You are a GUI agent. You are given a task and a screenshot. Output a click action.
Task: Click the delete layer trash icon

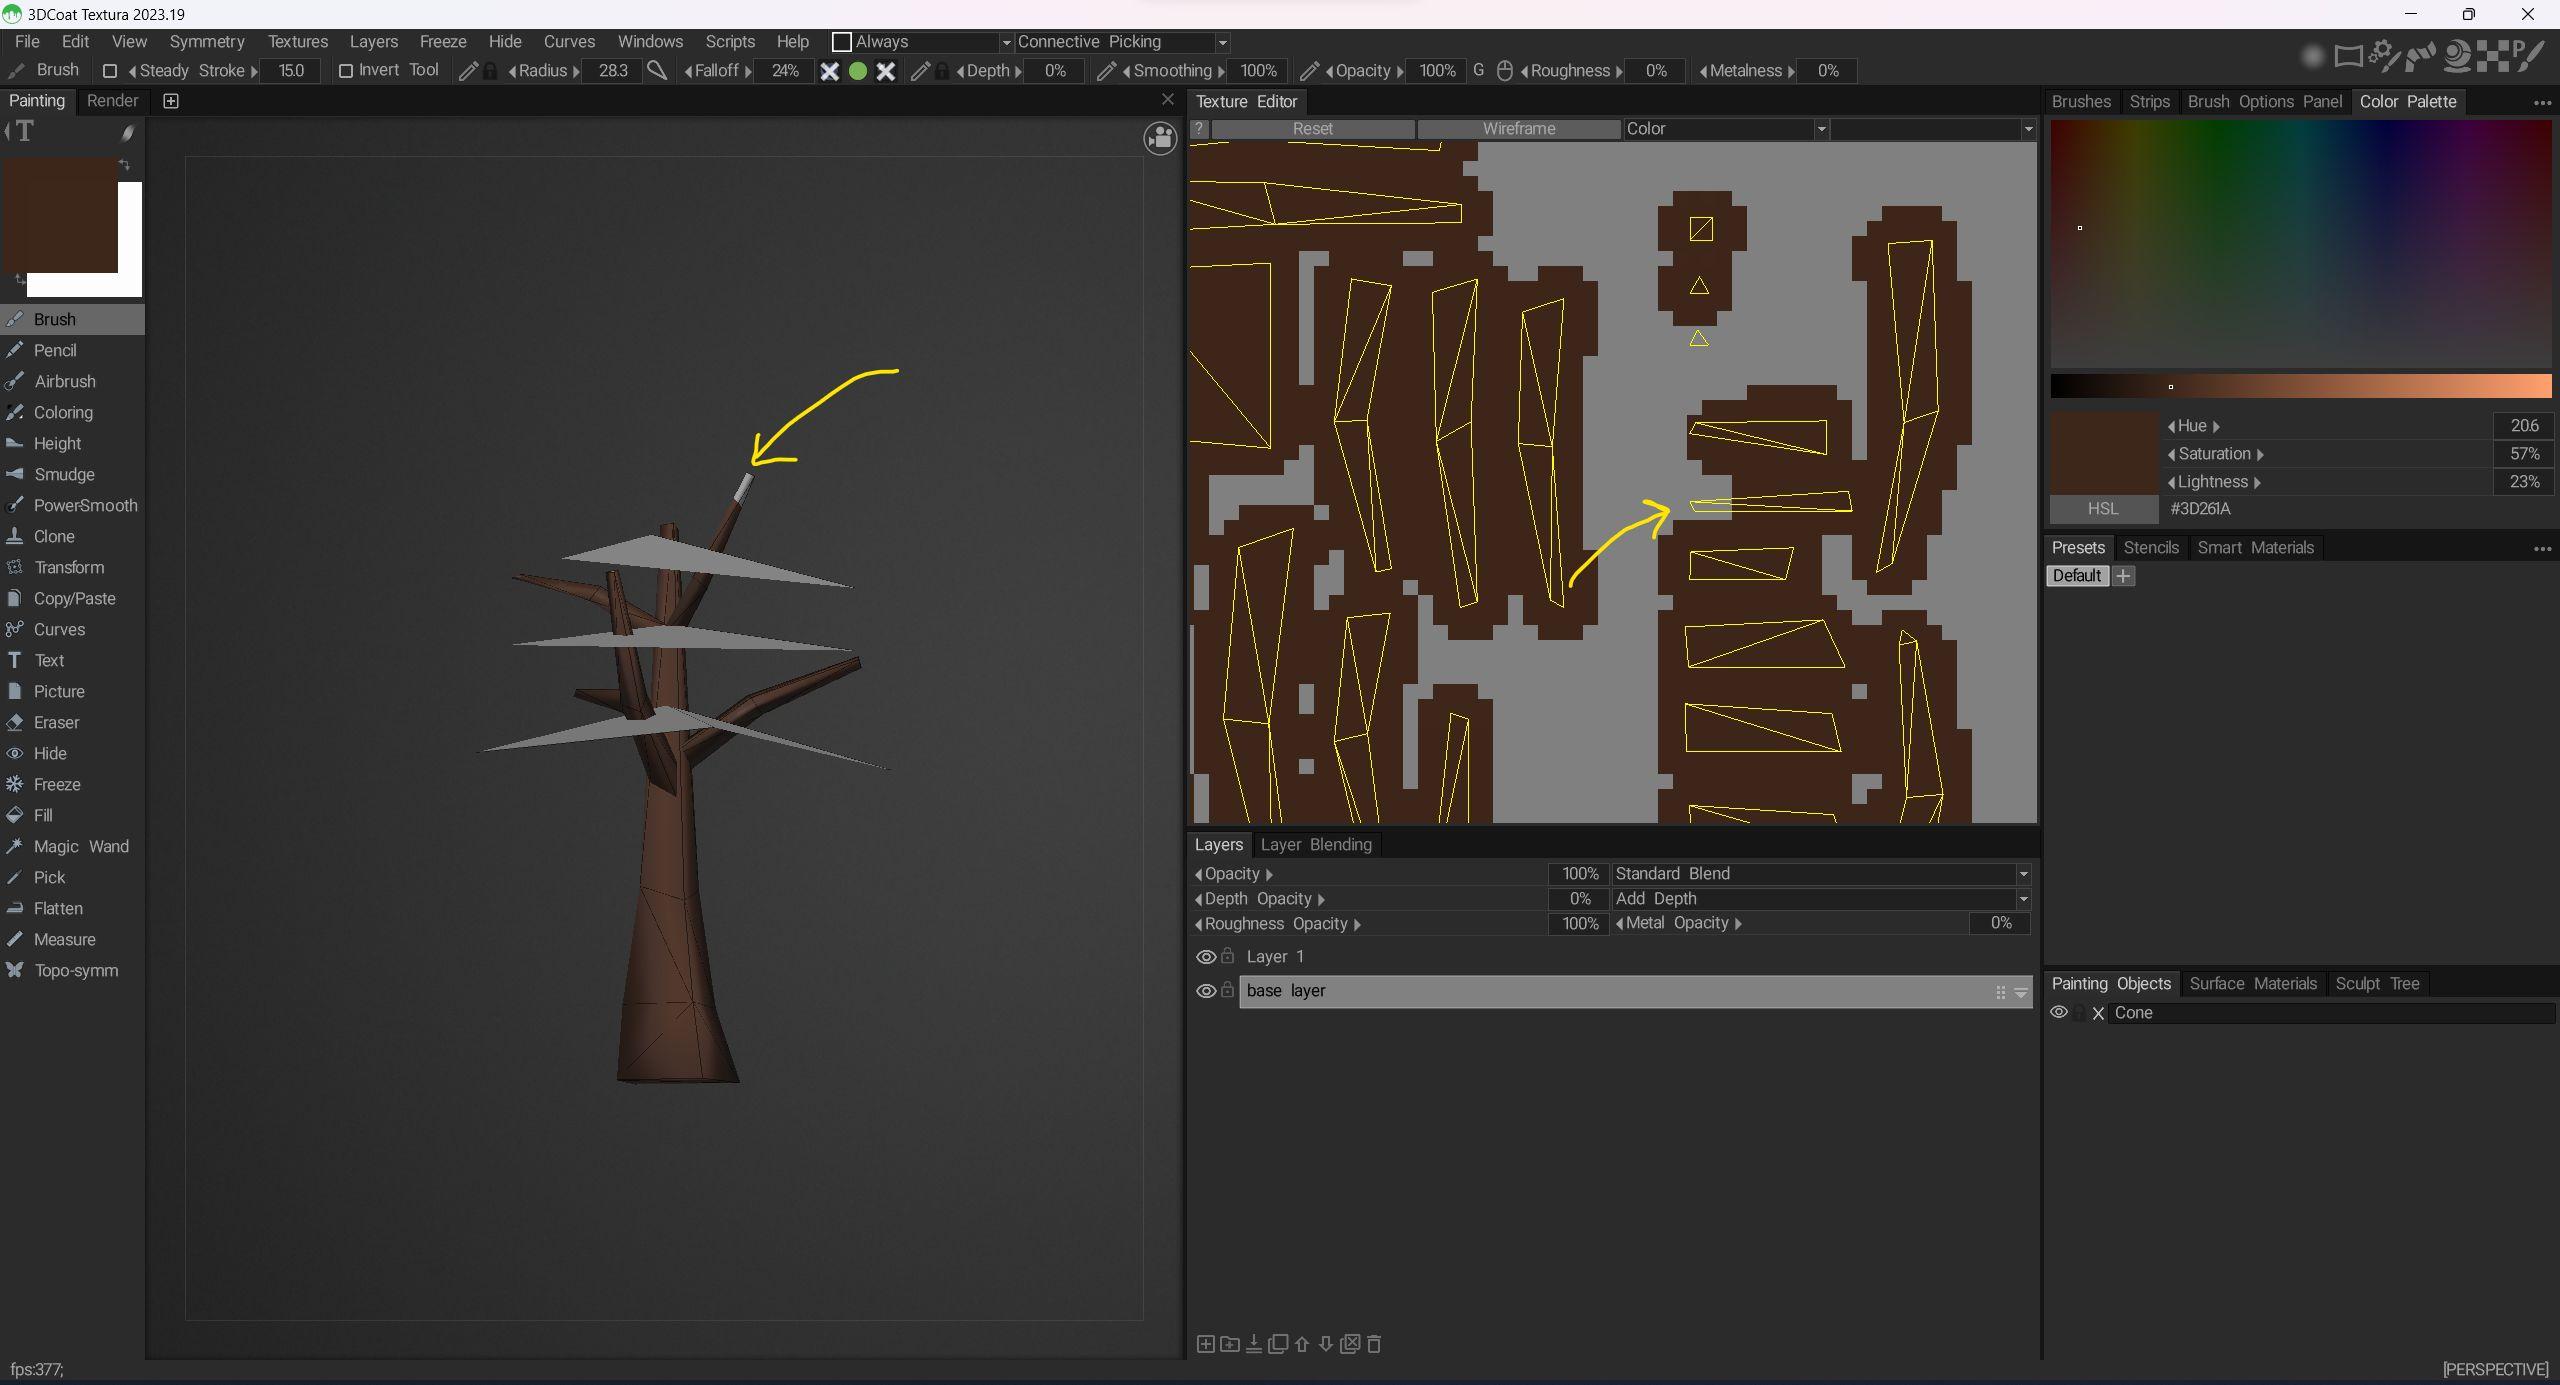1374,1344
